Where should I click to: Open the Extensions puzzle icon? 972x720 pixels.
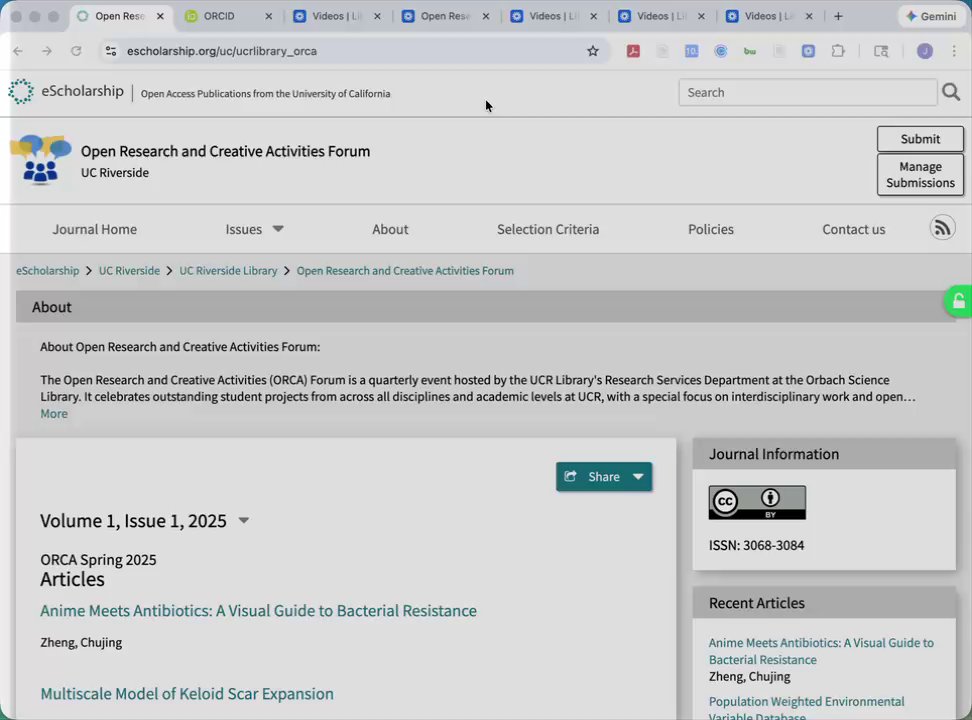838,51
